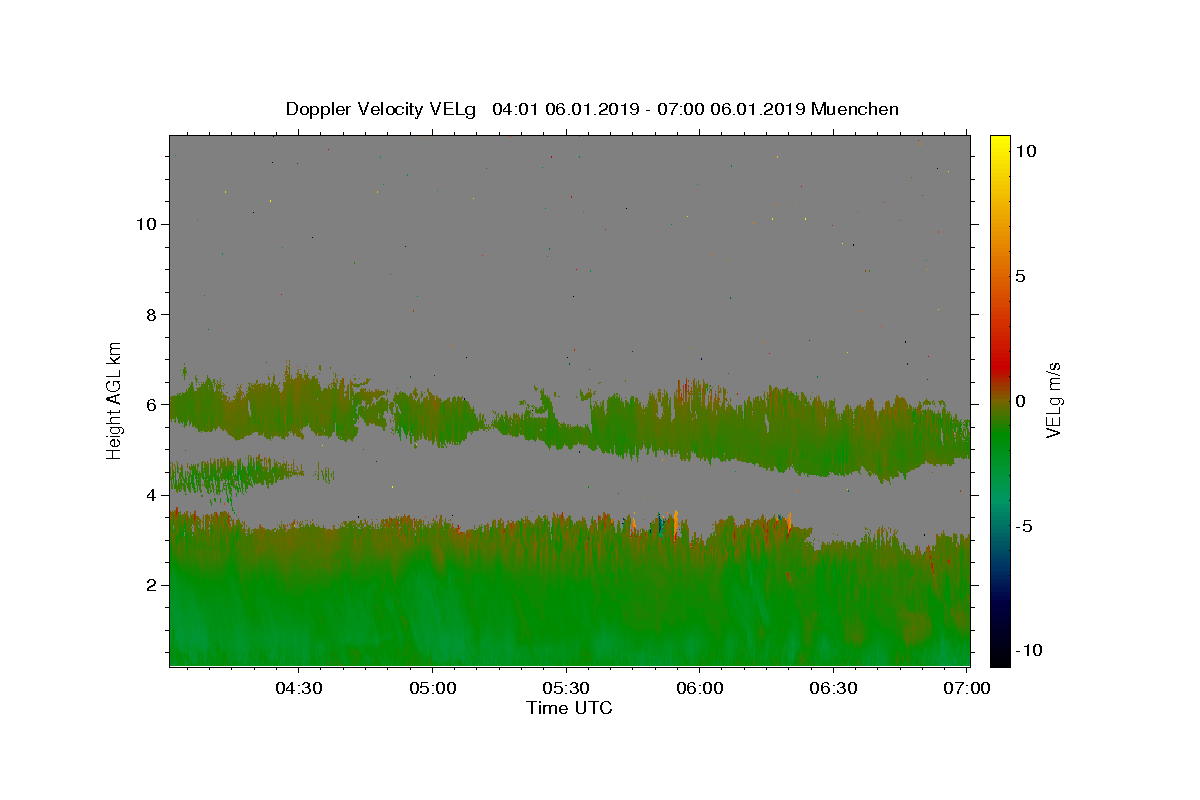Viewport: 1200px width, 800px height.
Task: Click the 'Time UTC' axis label
Action: click(569, 709)
